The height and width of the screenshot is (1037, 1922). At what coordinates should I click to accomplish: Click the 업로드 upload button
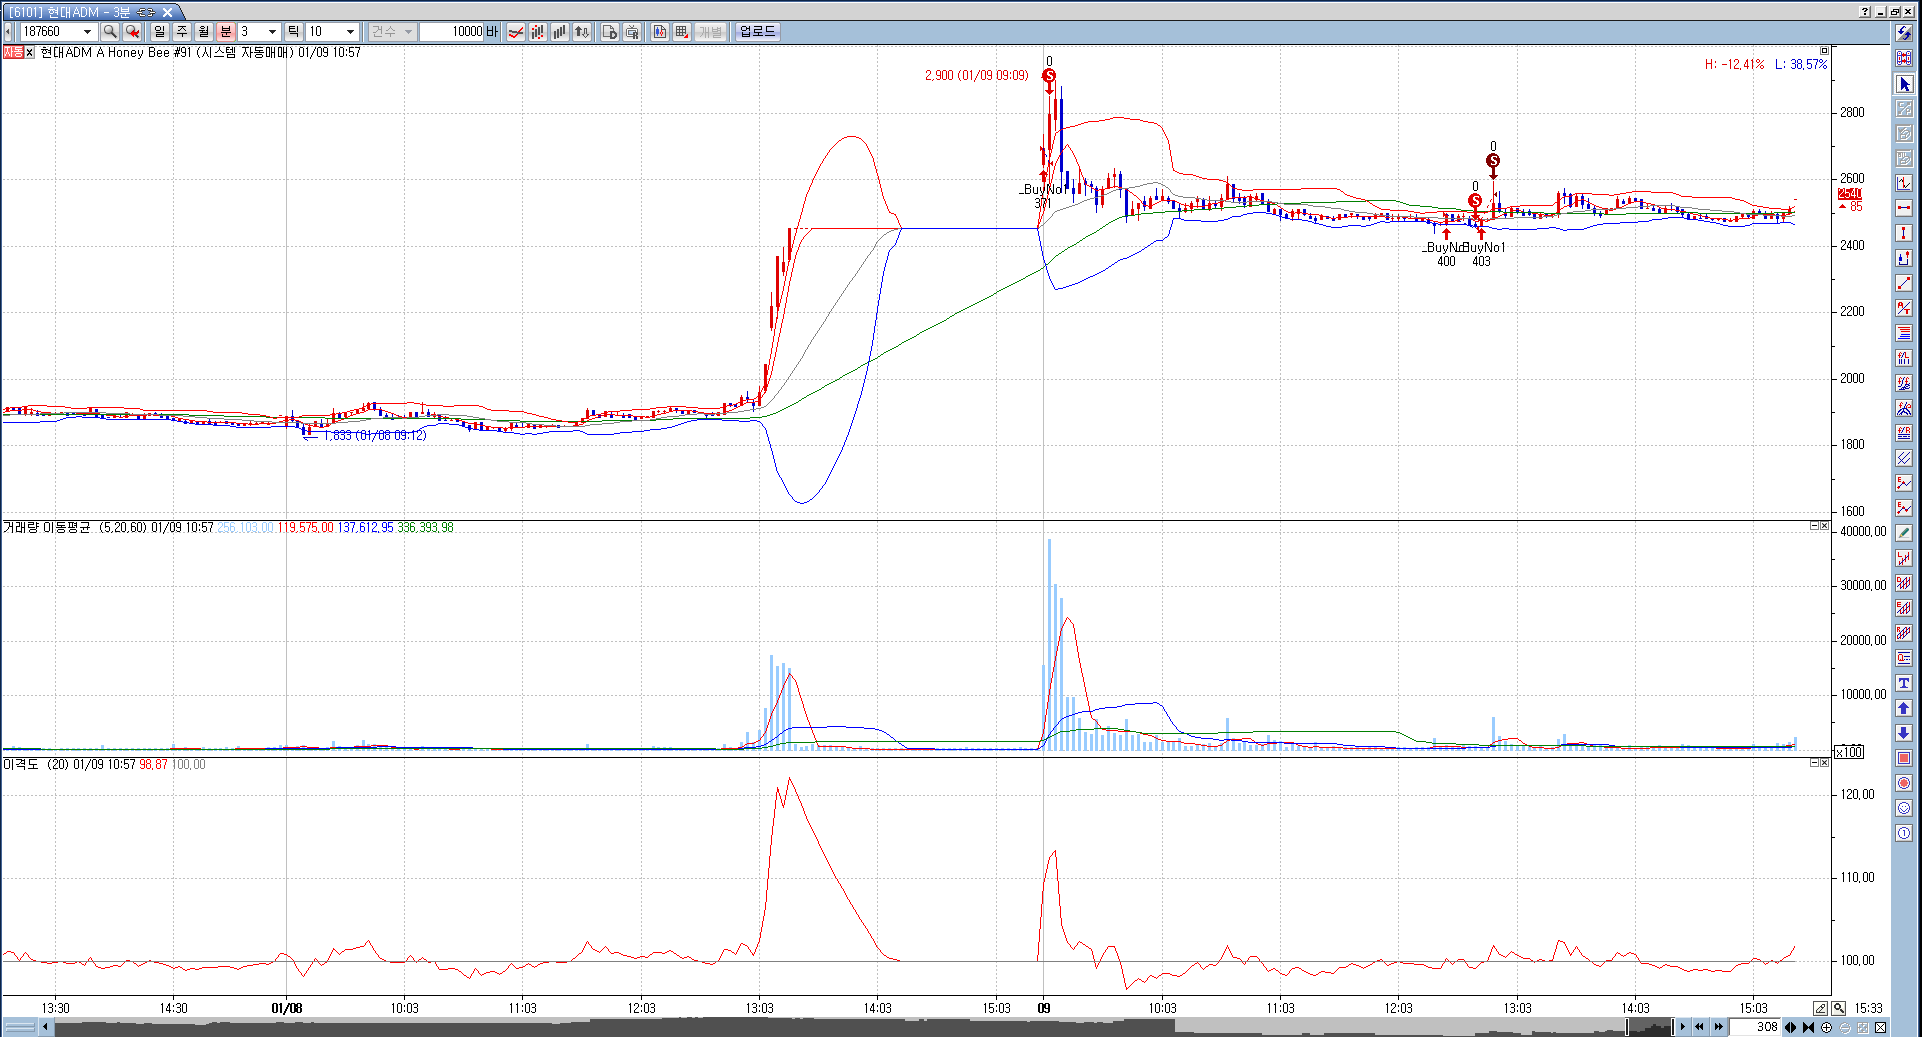757,32
